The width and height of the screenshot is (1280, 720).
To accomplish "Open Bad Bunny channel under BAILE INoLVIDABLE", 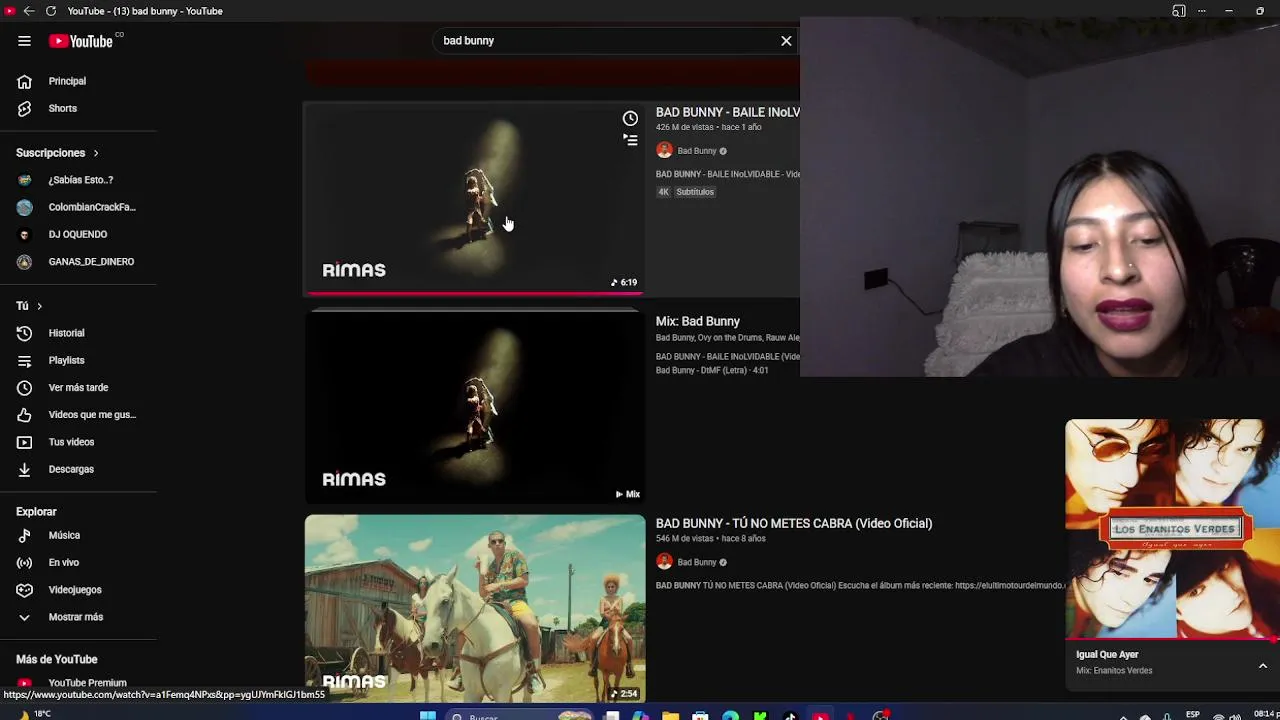I will coord(697,151).
